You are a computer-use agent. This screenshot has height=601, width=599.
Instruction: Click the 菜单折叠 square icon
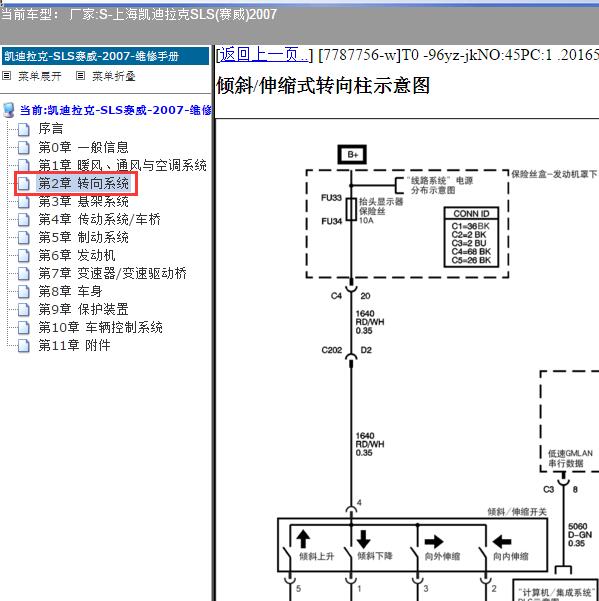pyautogui.click(x=80, y=76)
